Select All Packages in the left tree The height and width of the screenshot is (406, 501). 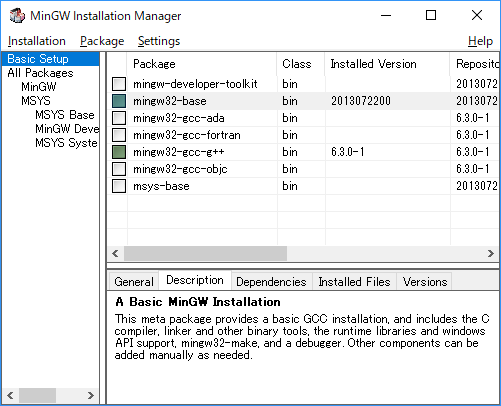point(40,73)
